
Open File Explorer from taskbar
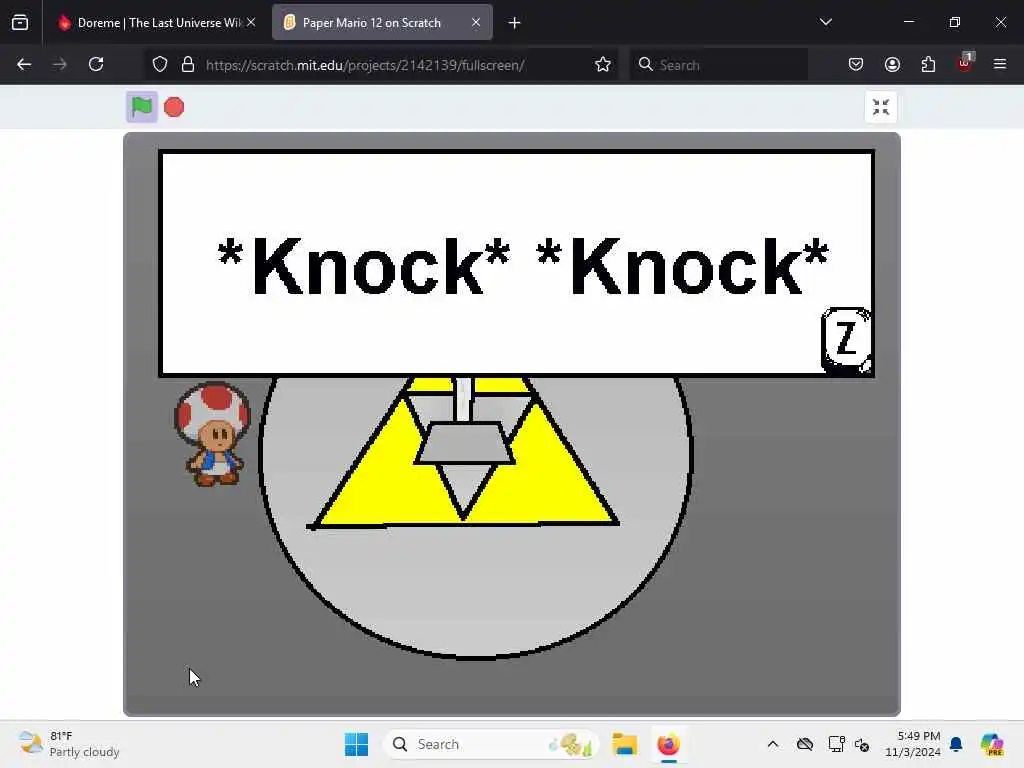click(624, 744)
